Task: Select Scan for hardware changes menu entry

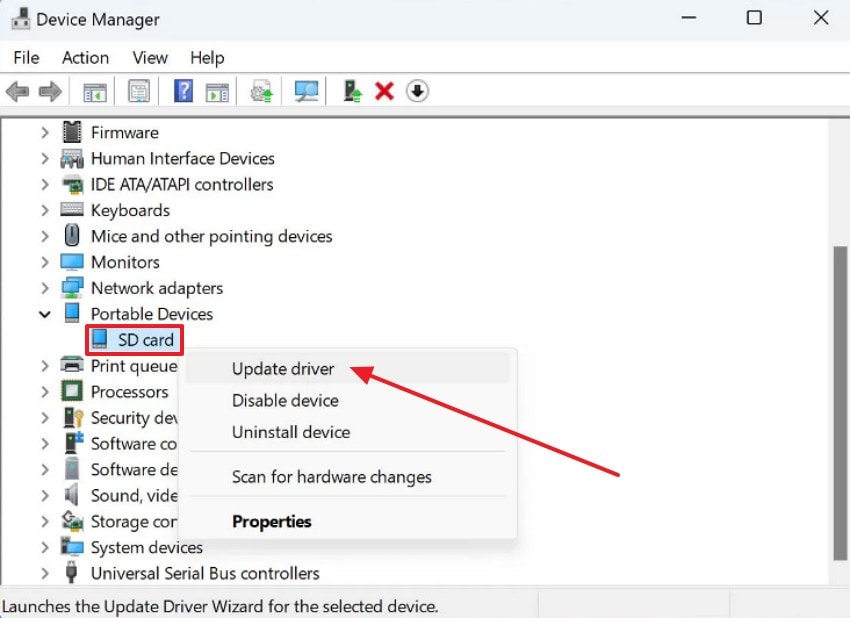Action: tap(347, 477)
